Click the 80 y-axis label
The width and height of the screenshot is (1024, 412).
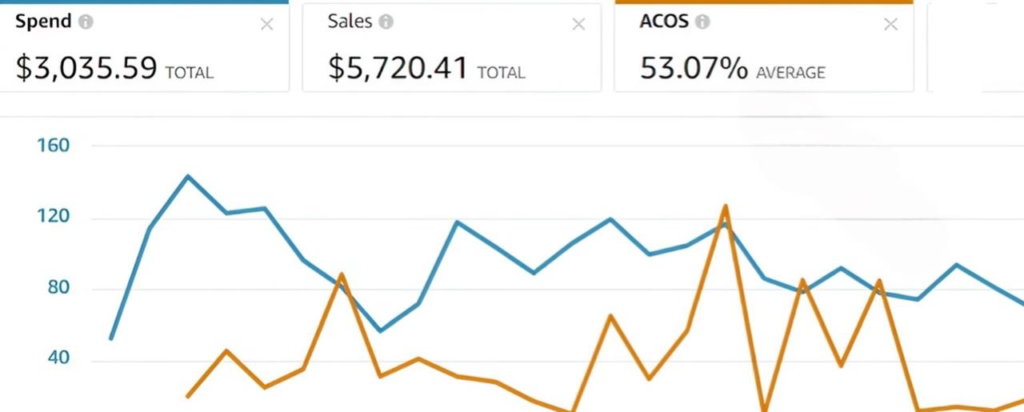pyautogui.click(x=57, y=290)
